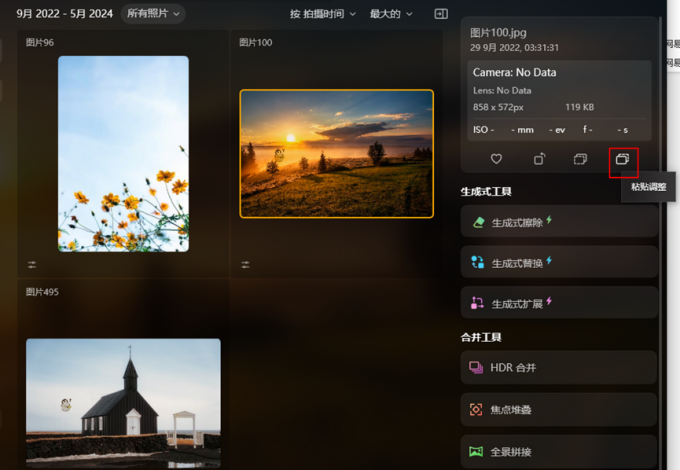Open the 按 拍摄时间 sort dropdown
The image size is (680, 470).
[323, 14]
